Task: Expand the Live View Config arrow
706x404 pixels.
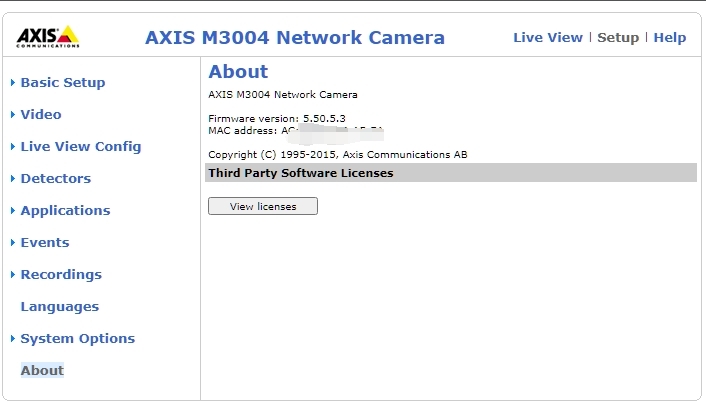Action: tap(13, 146)
